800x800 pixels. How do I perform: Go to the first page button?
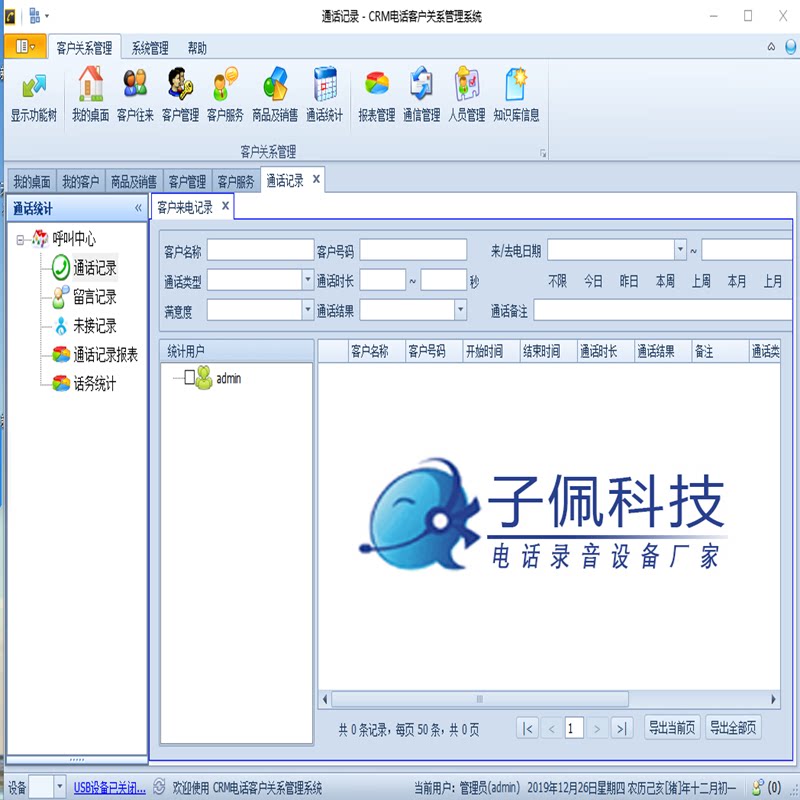pyautogui.click(x=527, y=728)
